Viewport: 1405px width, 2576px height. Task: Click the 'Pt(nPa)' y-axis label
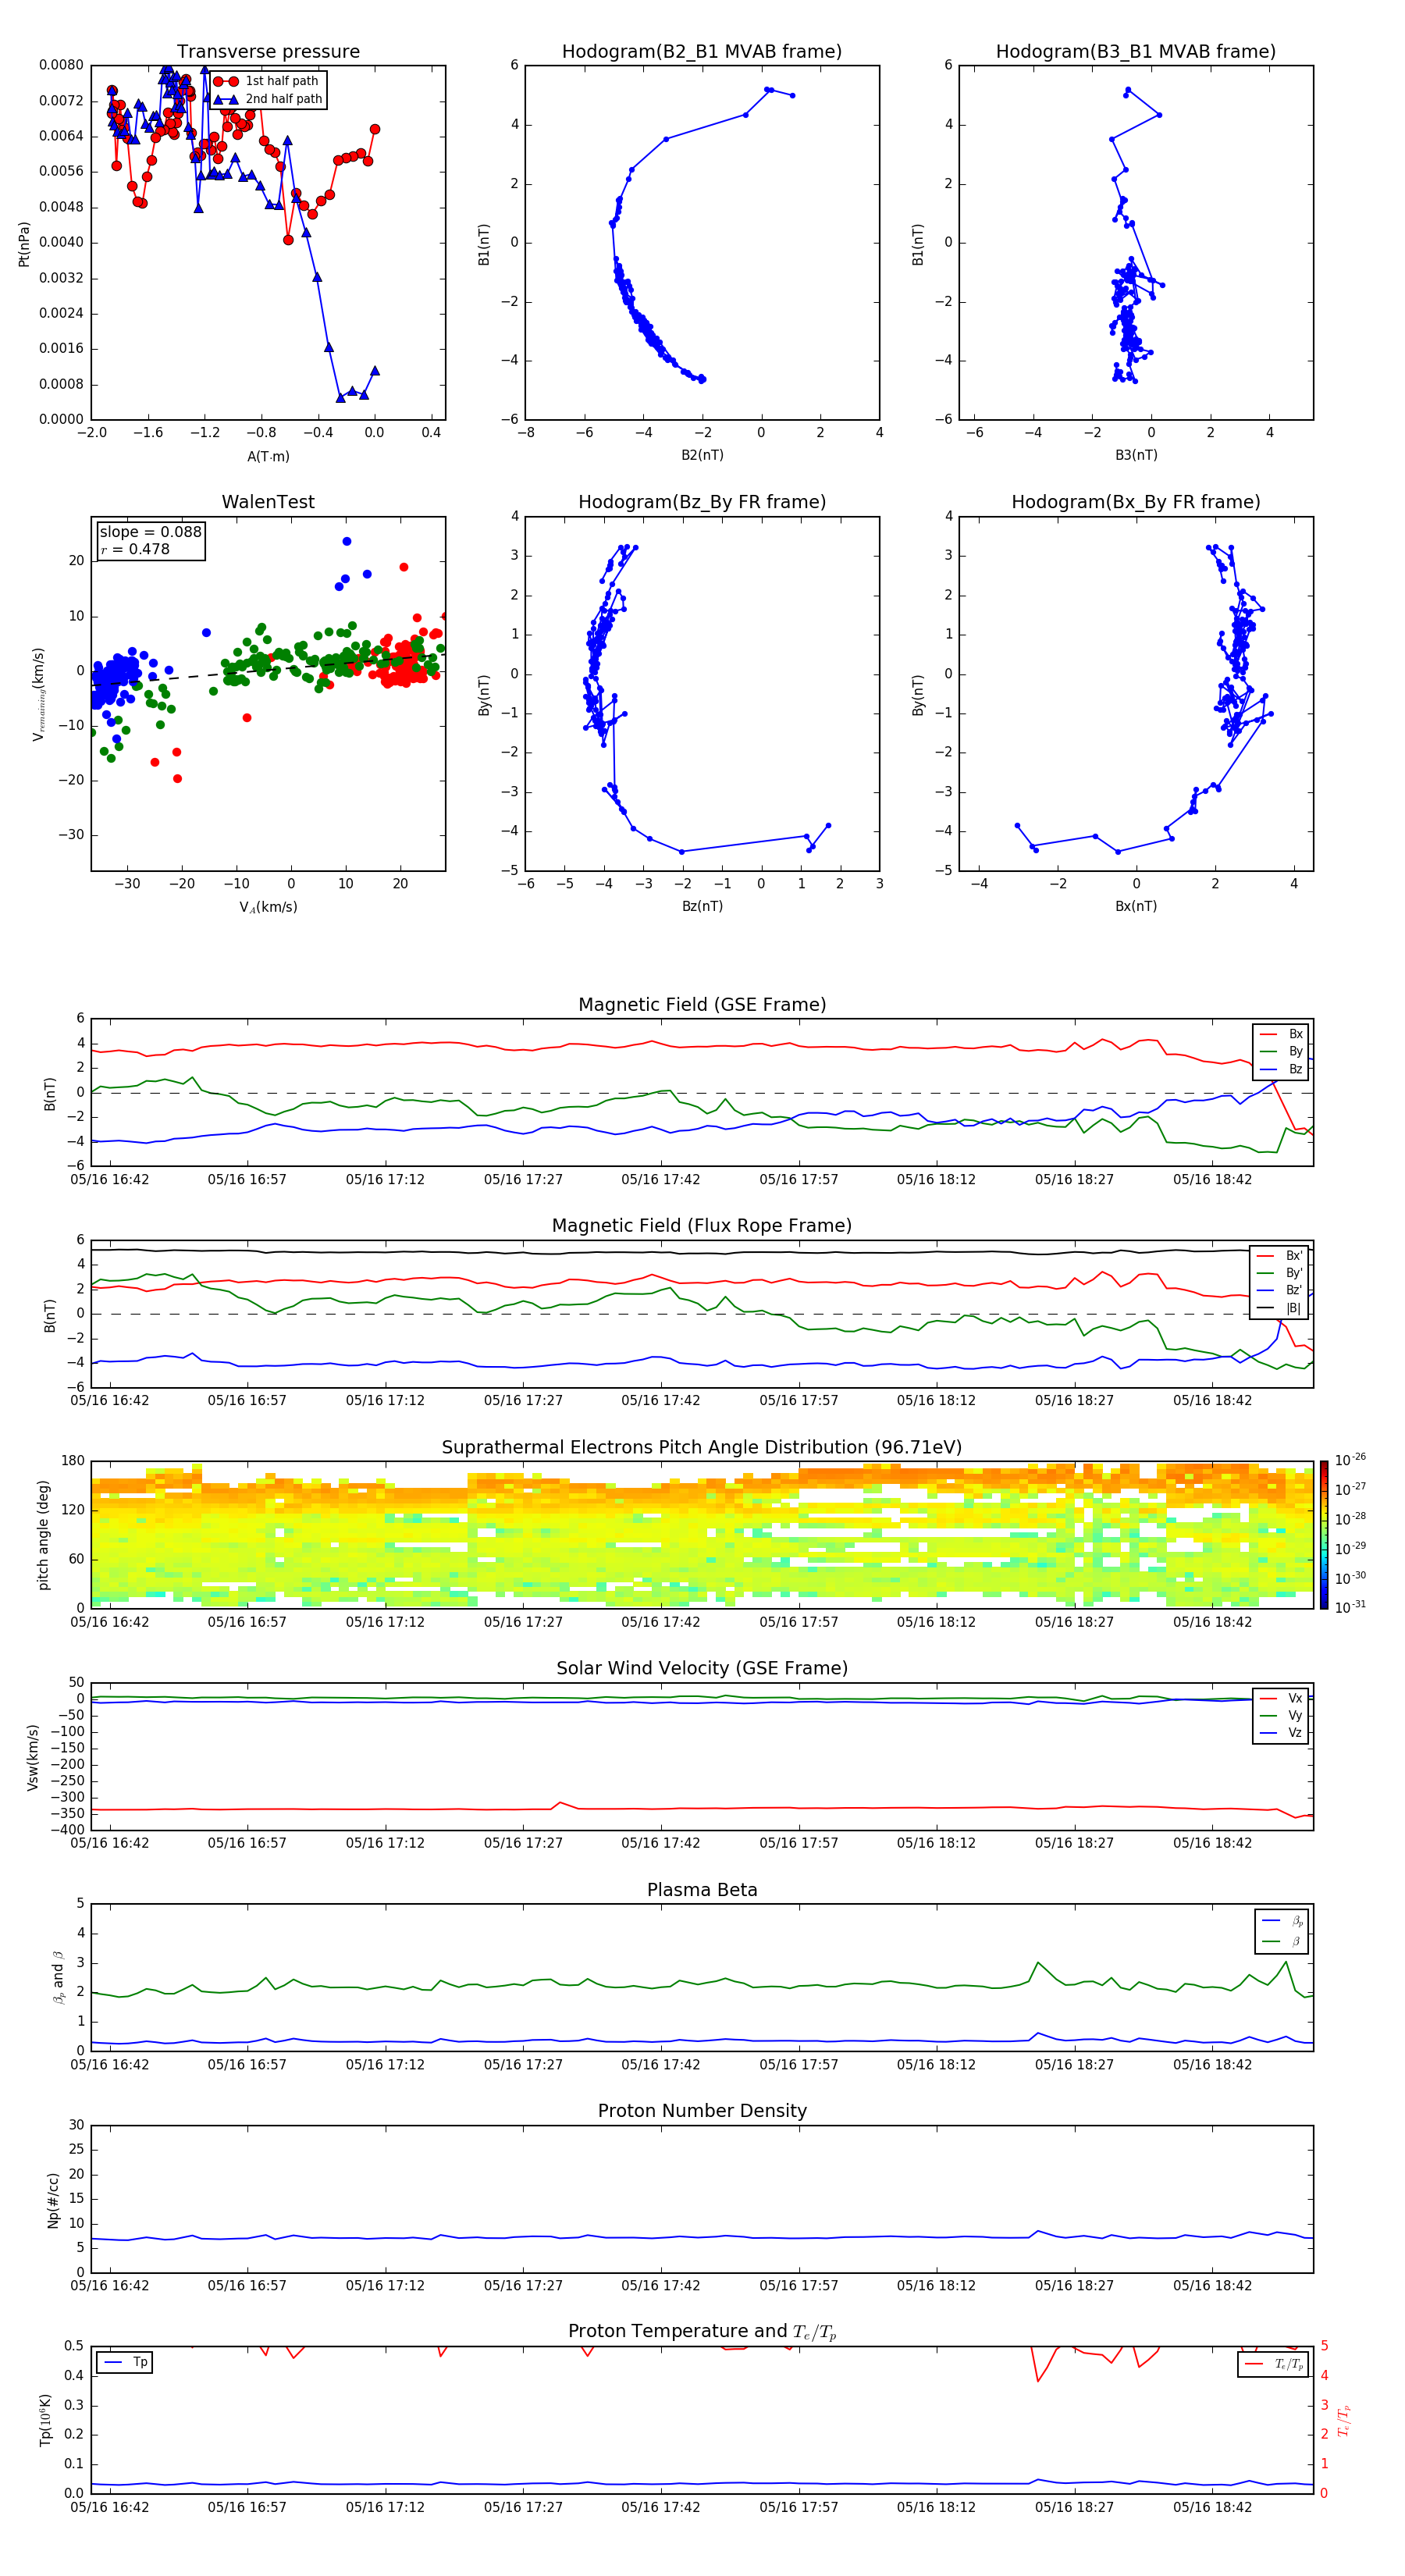(24, 244)
